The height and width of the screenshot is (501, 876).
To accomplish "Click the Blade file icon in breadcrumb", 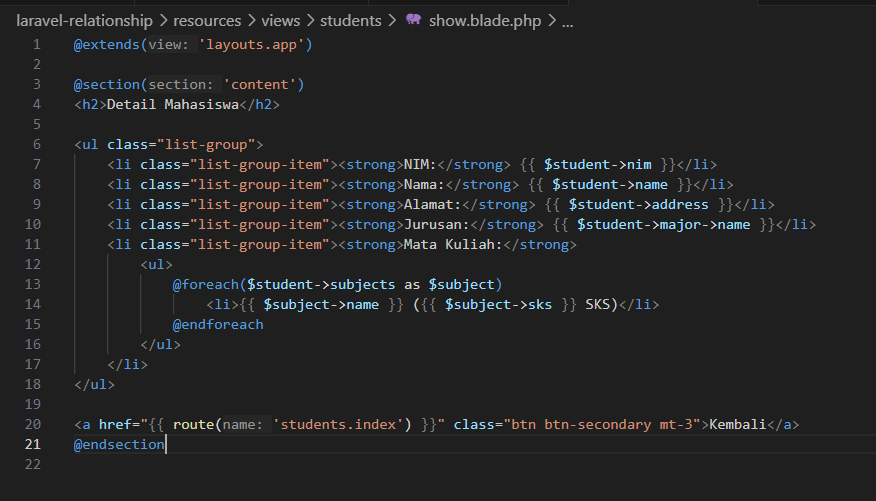I will (x=413, y=20).
